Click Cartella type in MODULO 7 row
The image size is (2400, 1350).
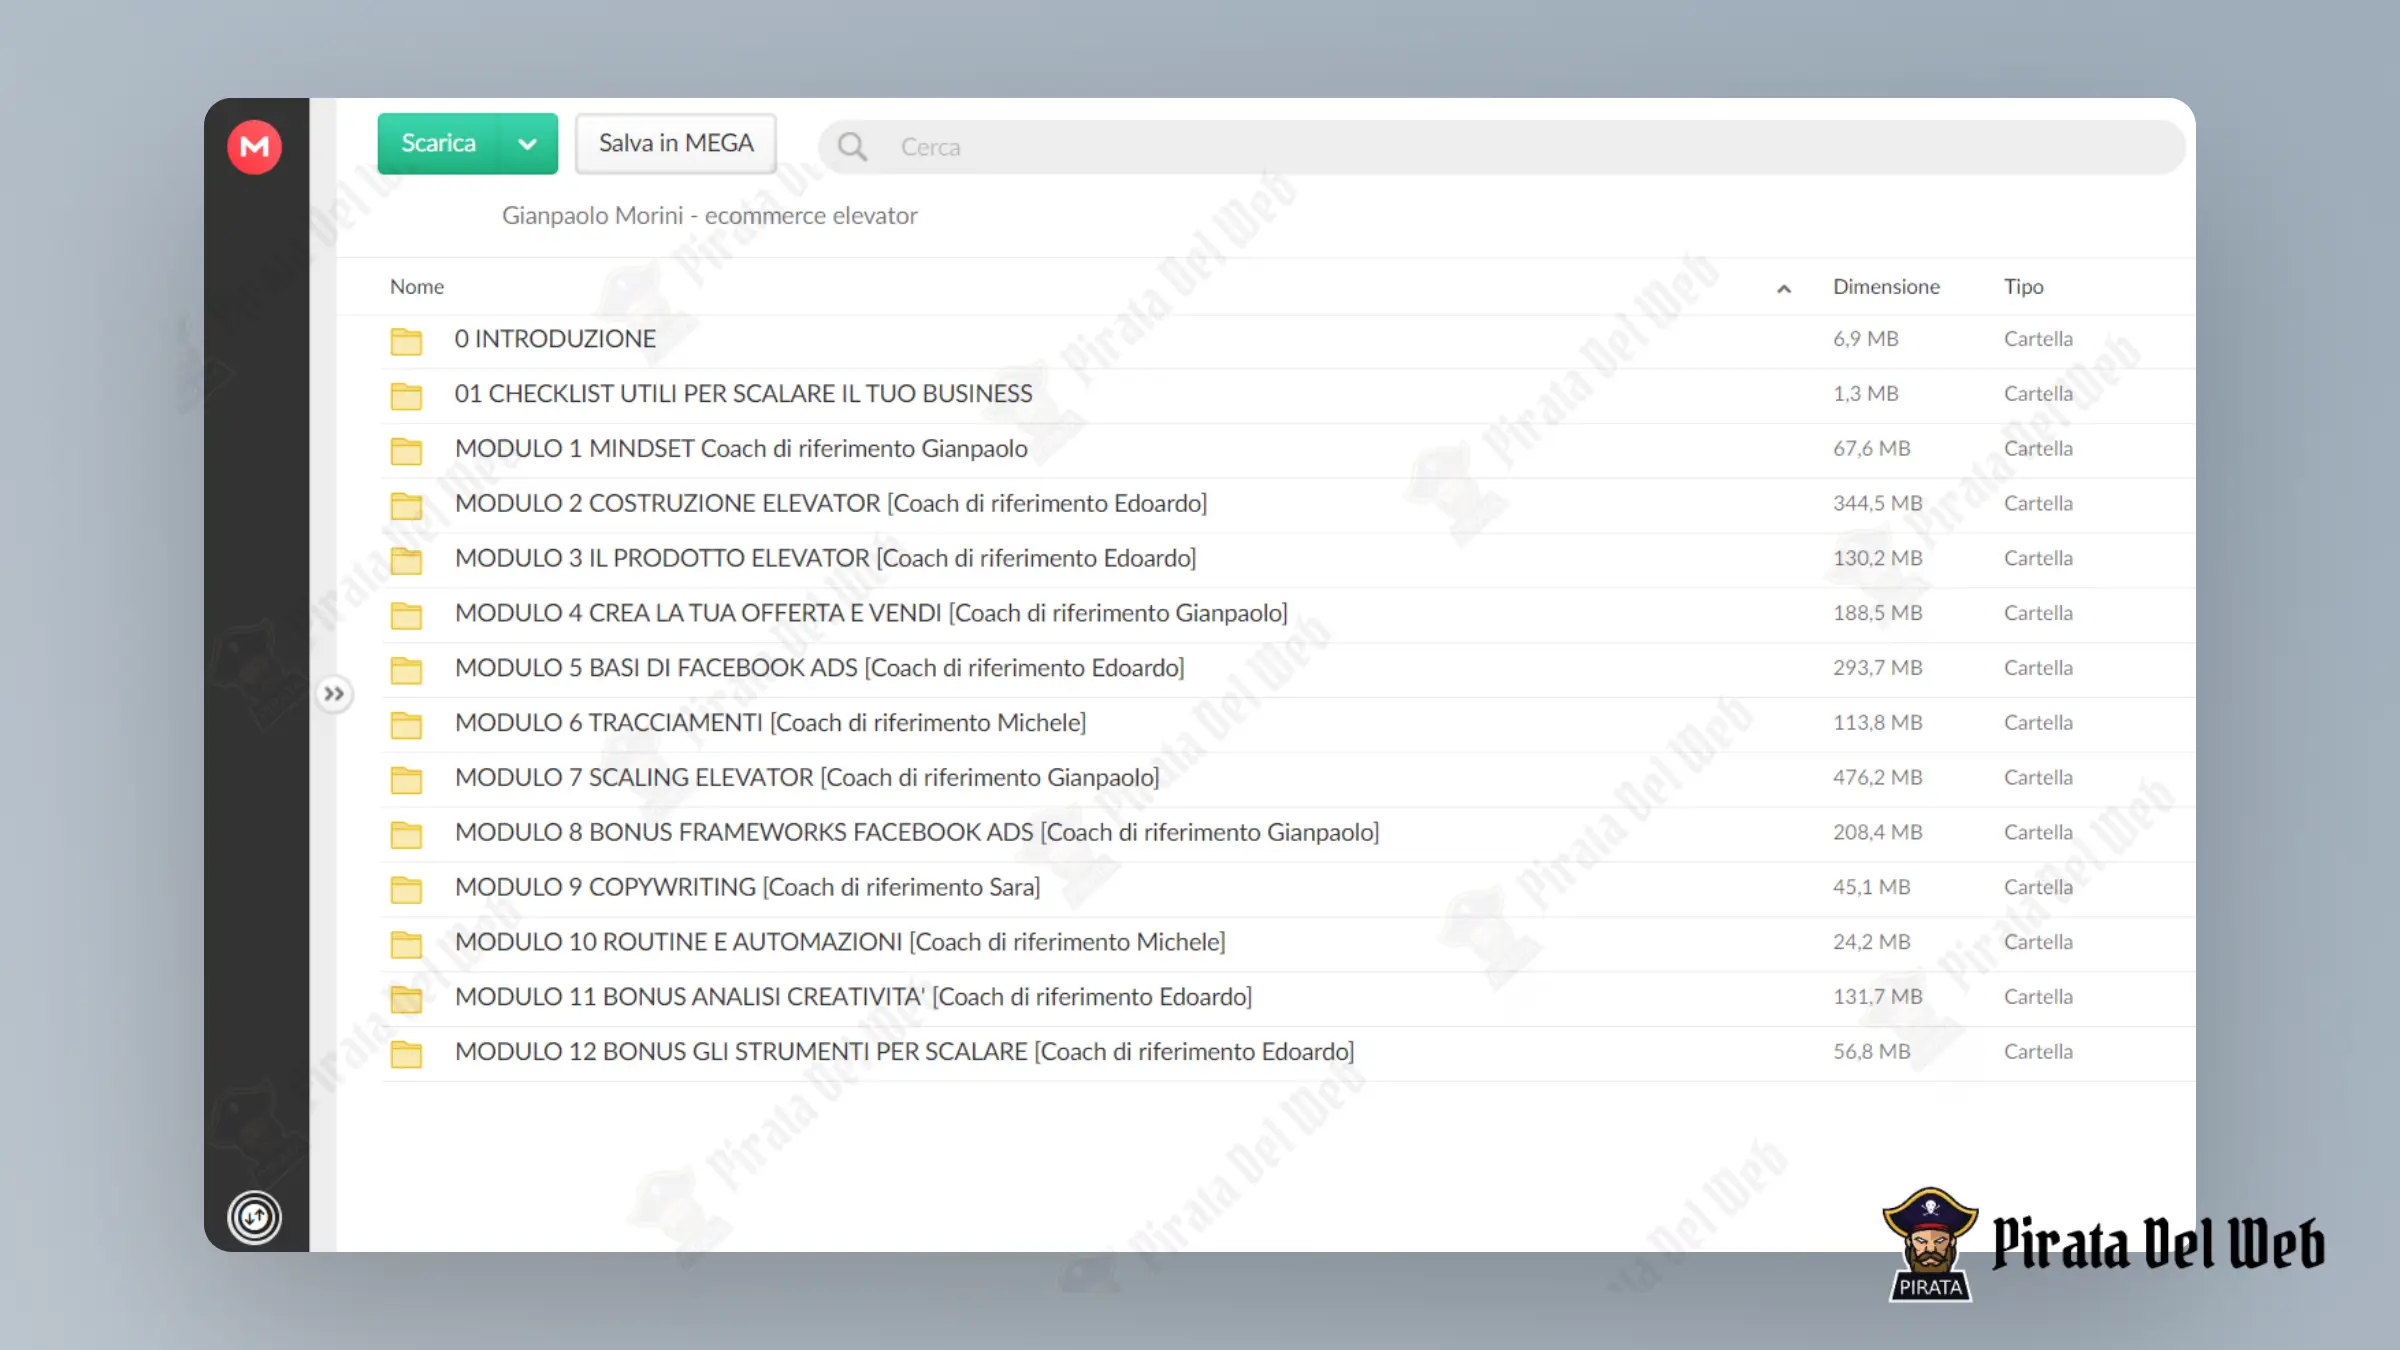pyautogui.click(x=2038, y=777)
